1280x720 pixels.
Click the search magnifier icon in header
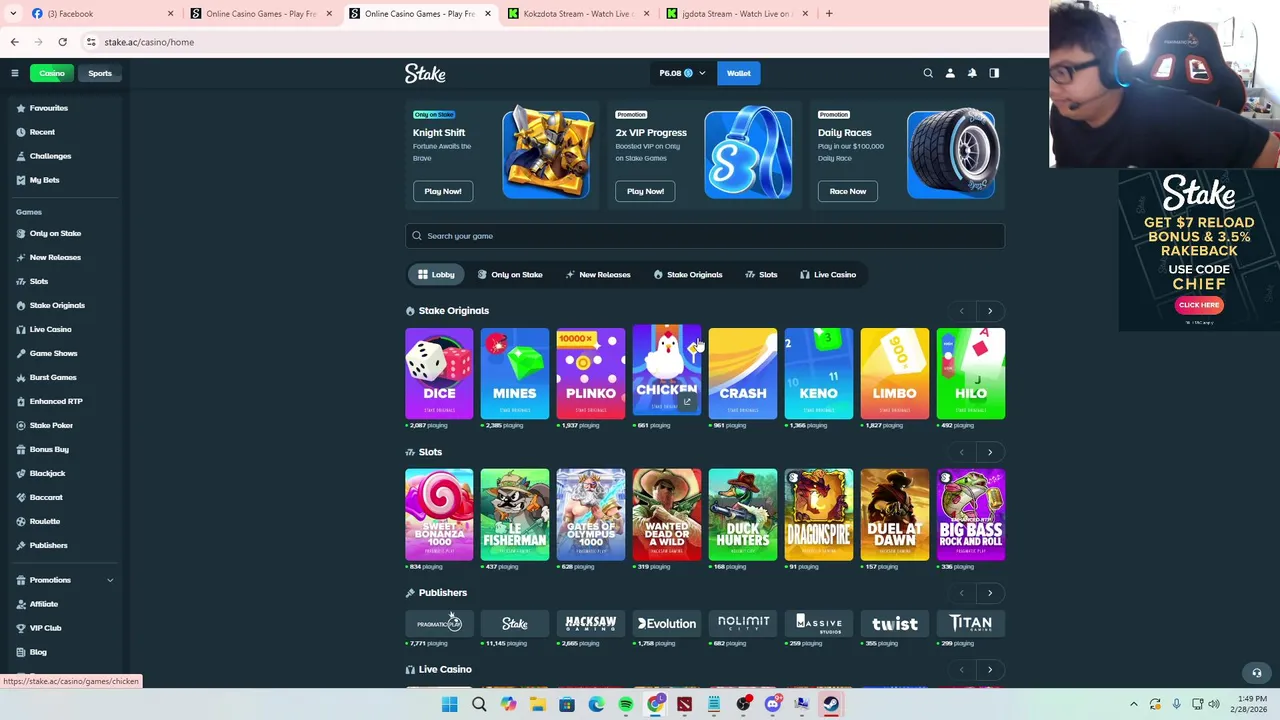tap(928, 73)
